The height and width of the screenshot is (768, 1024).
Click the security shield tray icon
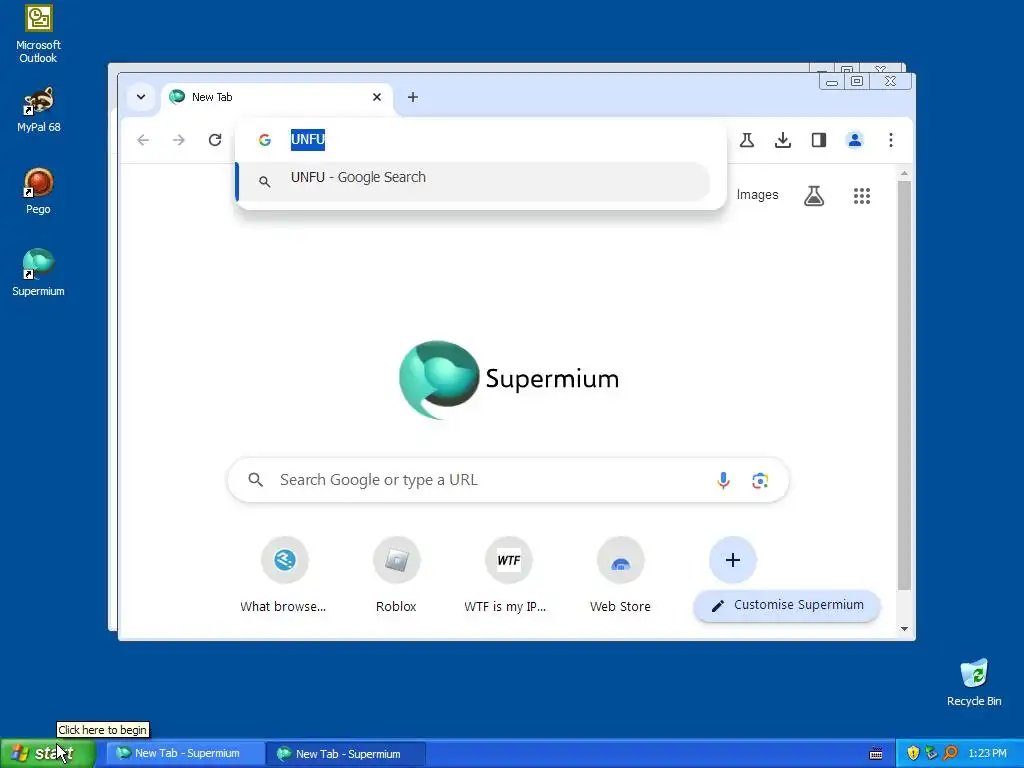[913, 754]
